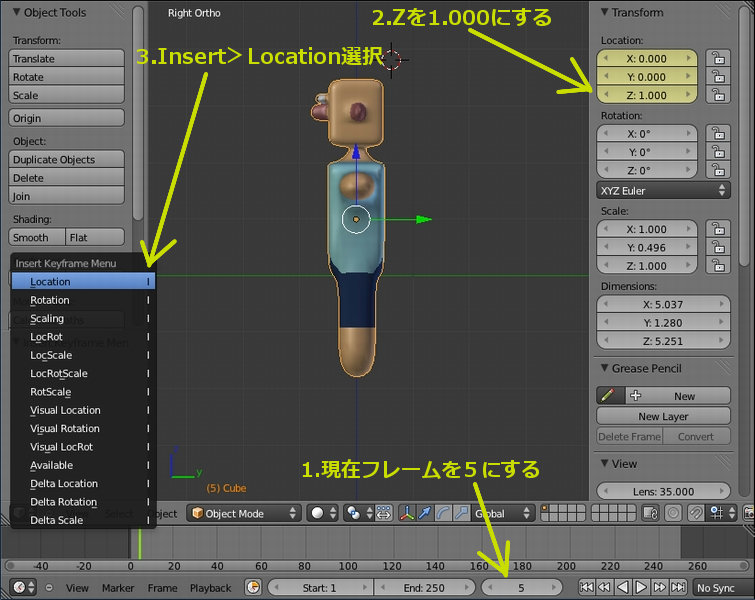Jump to the next keyframe
Image resolution: width=755 pixels, height=600 pixels.
[660, 587]
